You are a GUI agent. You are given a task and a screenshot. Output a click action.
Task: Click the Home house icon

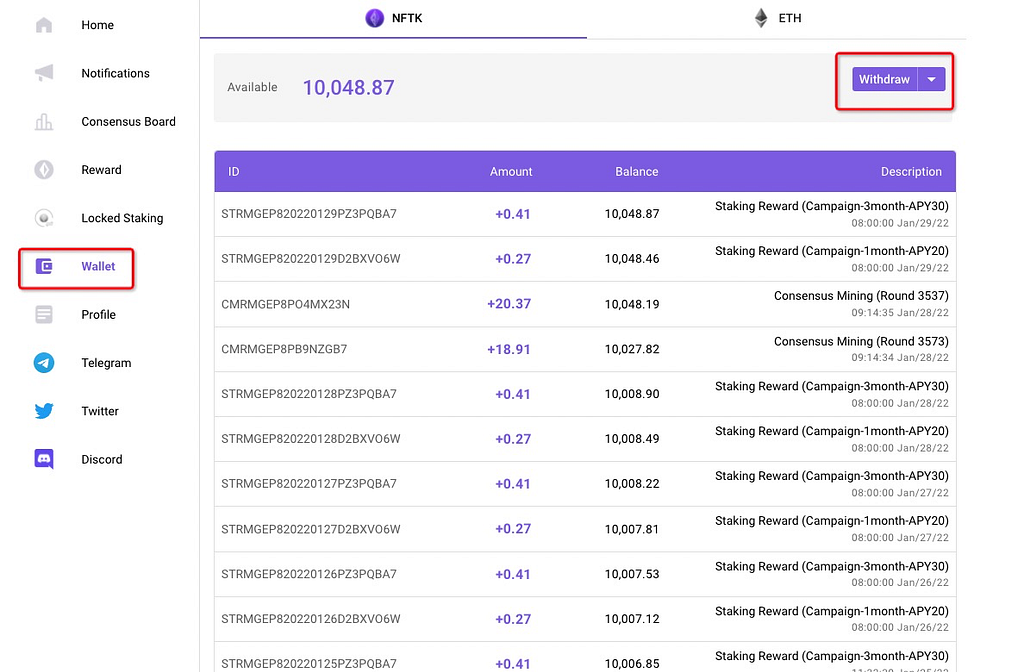44,25
